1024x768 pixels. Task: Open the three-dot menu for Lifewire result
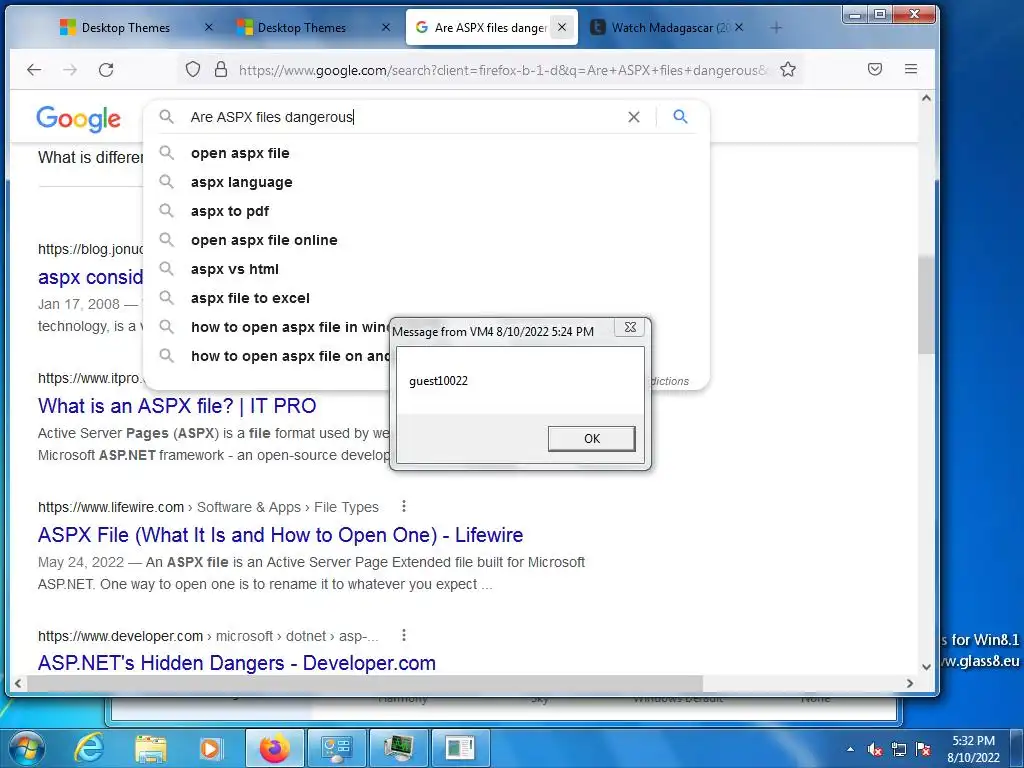(404, 506)
